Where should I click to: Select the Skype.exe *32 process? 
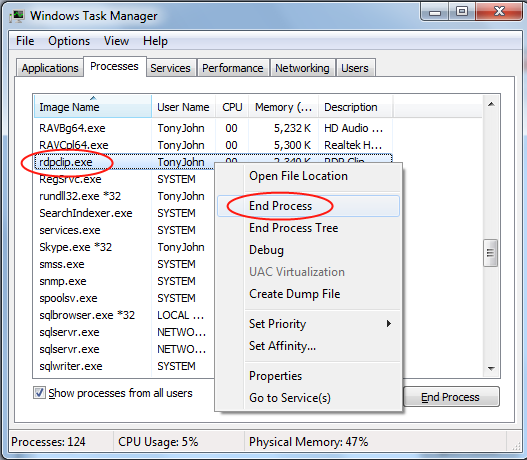click(76, 247)
